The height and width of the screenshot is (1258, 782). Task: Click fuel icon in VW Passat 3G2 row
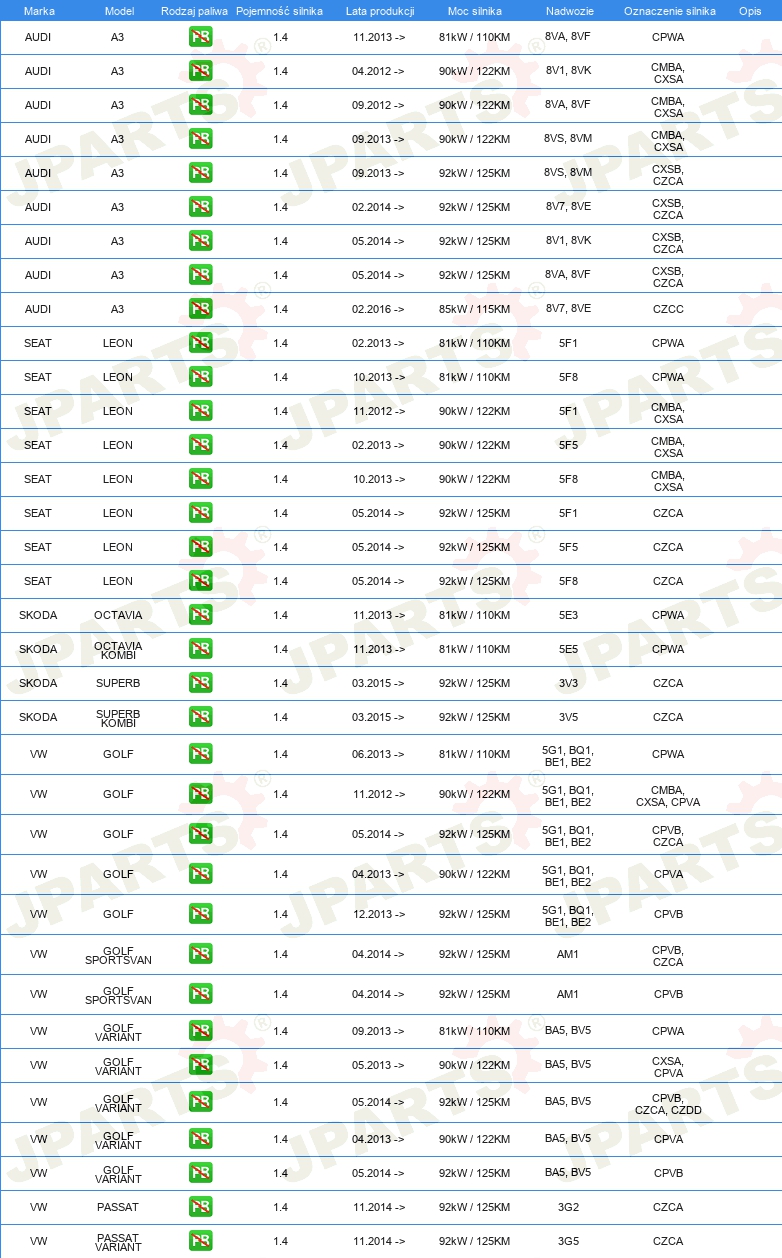click(x=200, y=1207)
